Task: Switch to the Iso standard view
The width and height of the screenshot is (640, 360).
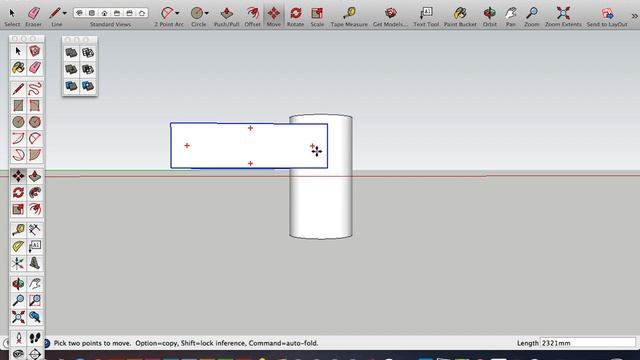Action: coord(80,13)
